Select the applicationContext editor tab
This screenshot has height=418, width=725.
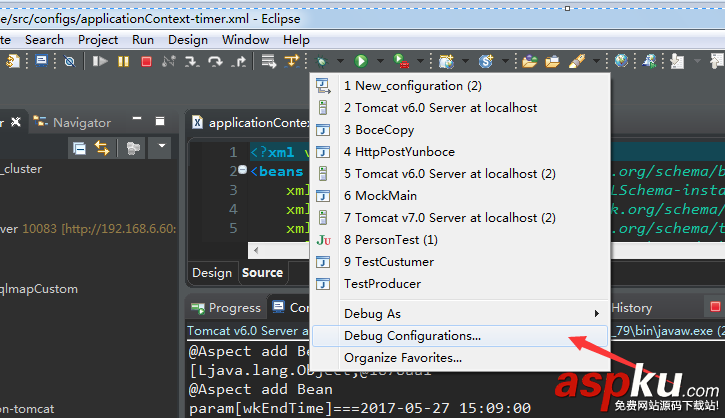(250, 123)
